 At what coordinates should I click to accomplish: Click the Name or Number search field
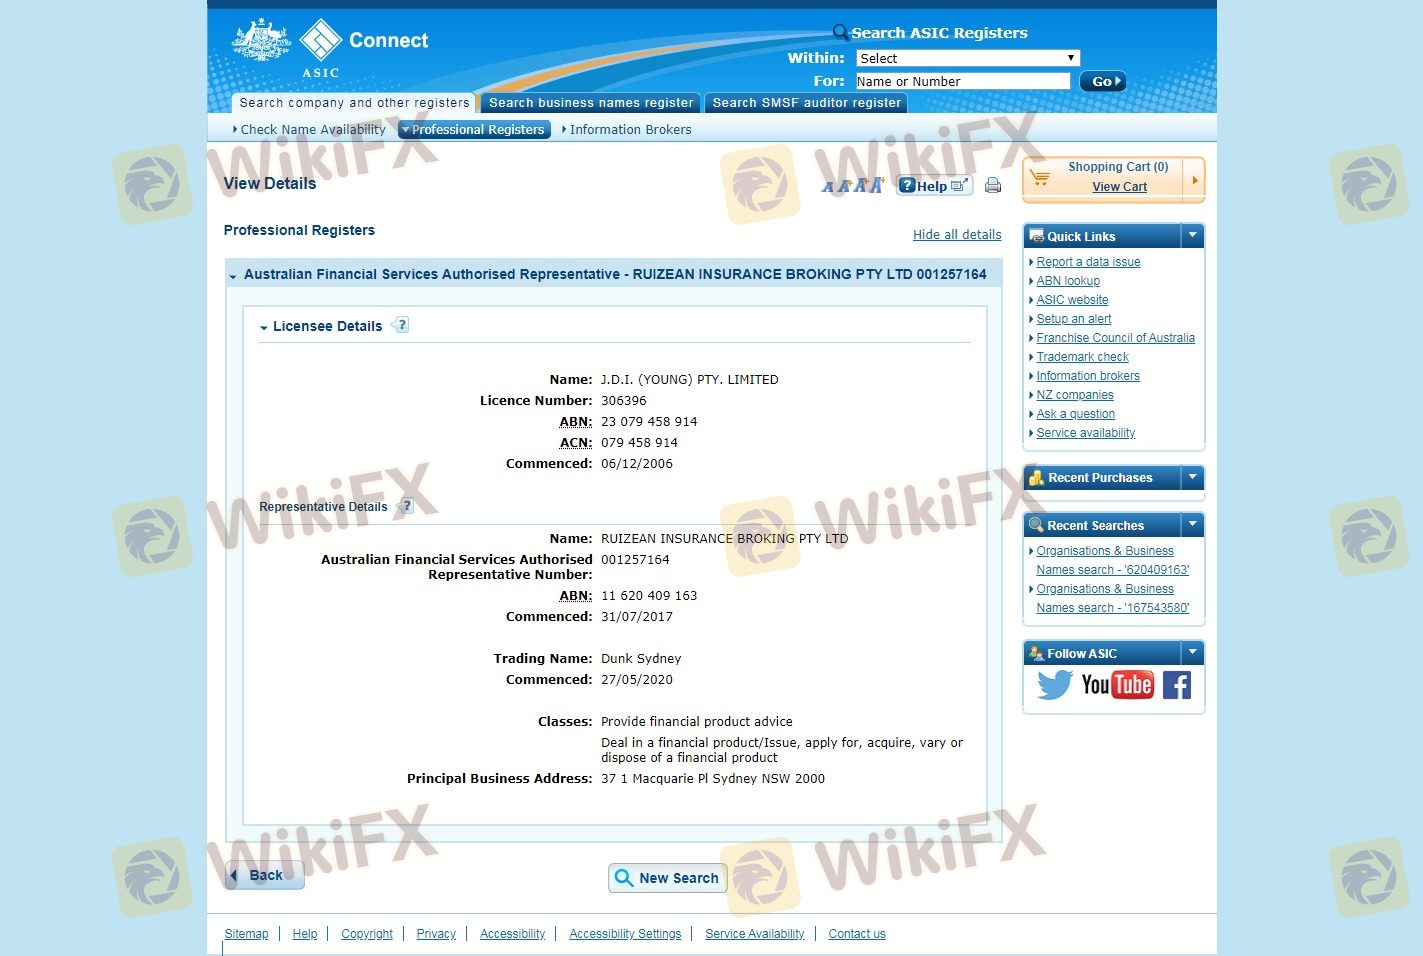tap(962, 81)
